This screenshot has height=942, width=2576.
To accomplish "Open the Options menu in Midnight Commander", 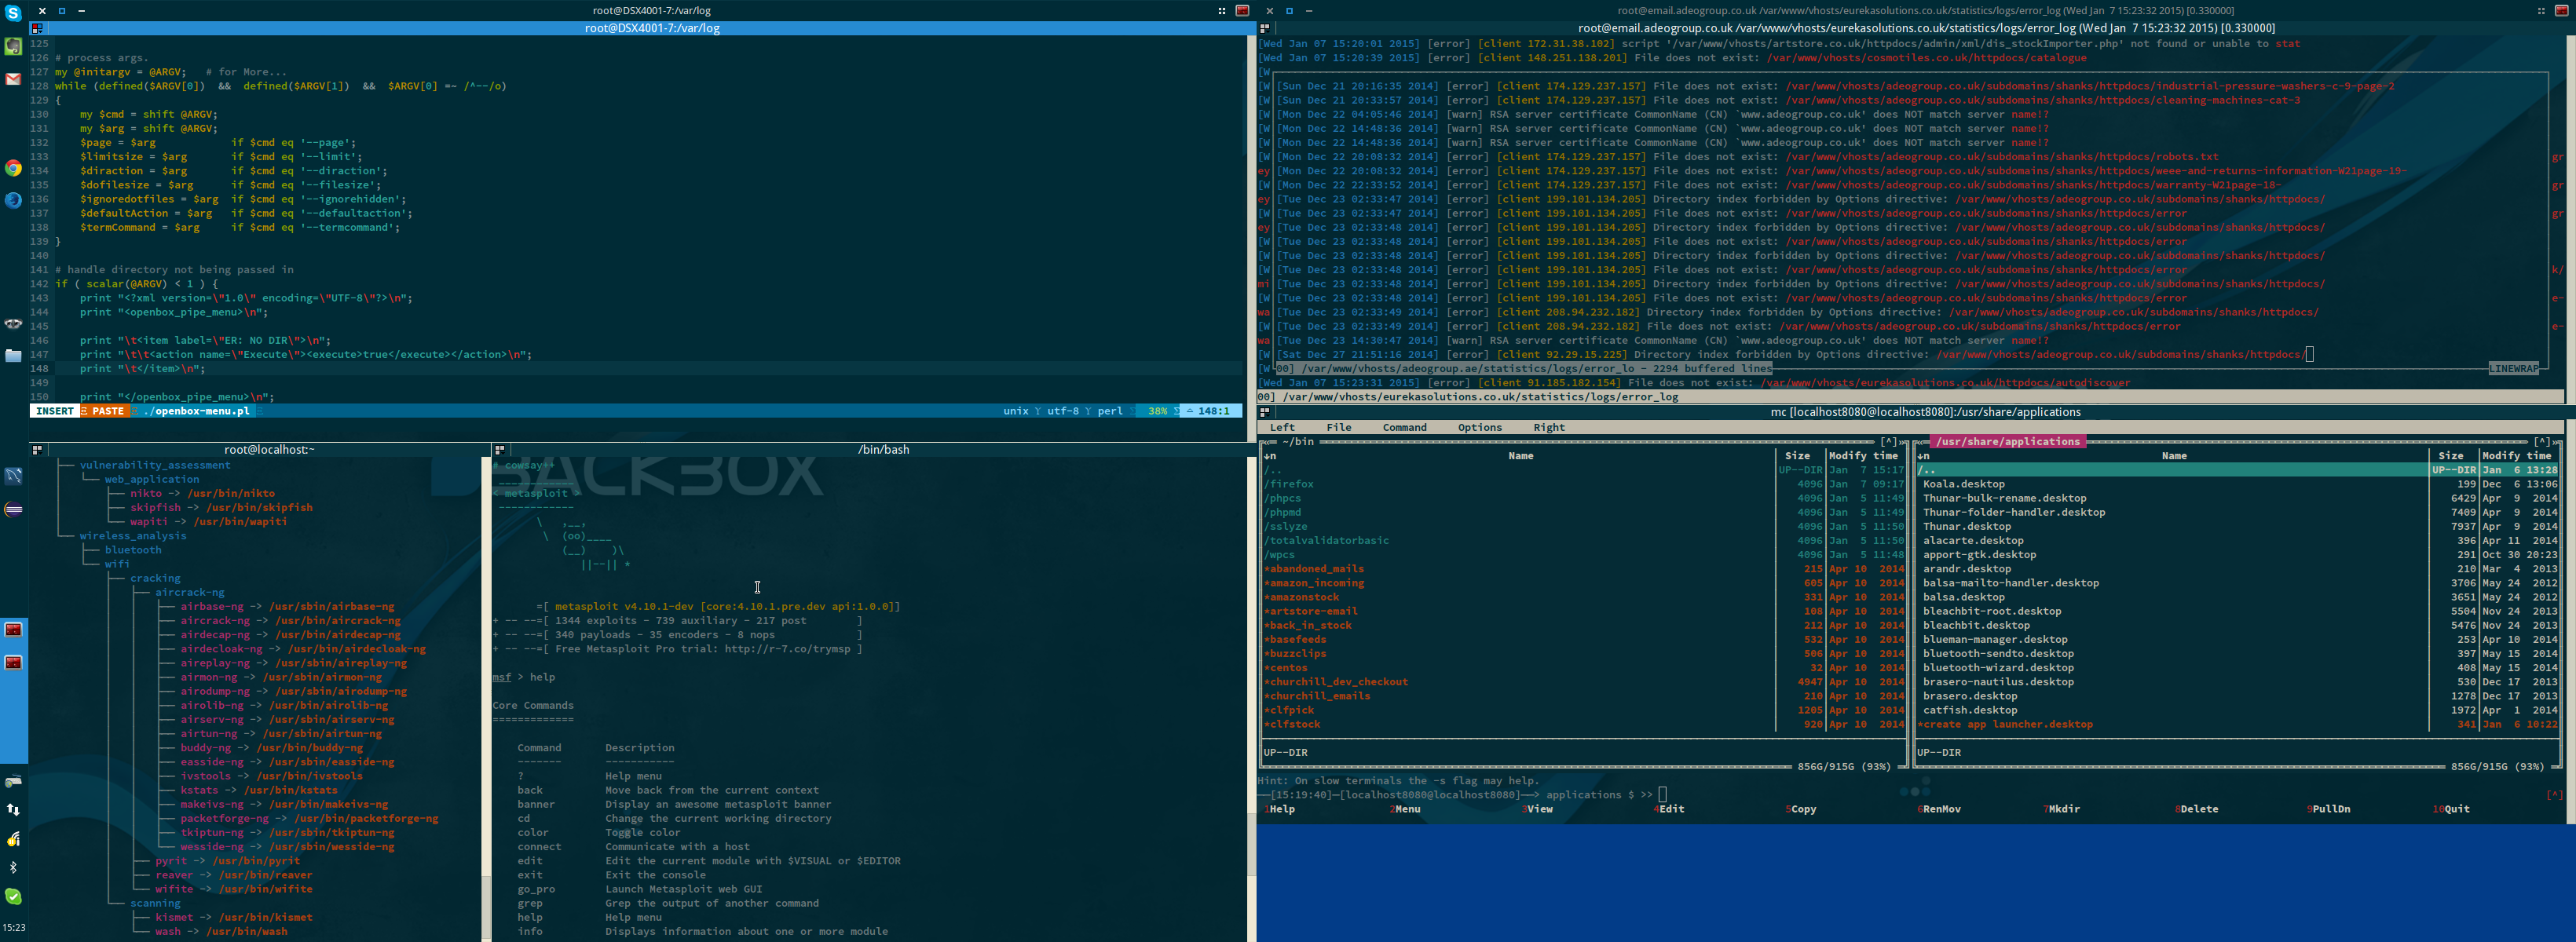I will tap(1479, 427).
